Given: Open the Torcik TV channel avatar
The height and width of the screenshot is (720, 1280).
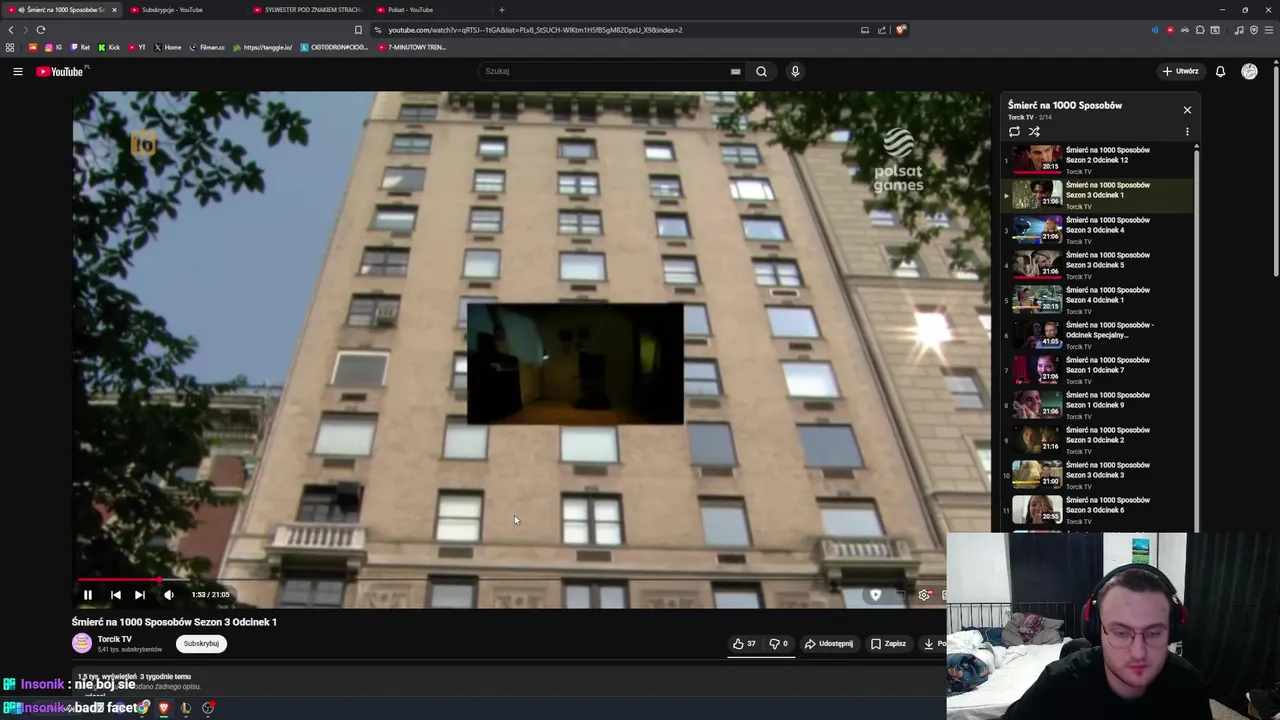Looking at the screenshot, I should click(81, 644).
